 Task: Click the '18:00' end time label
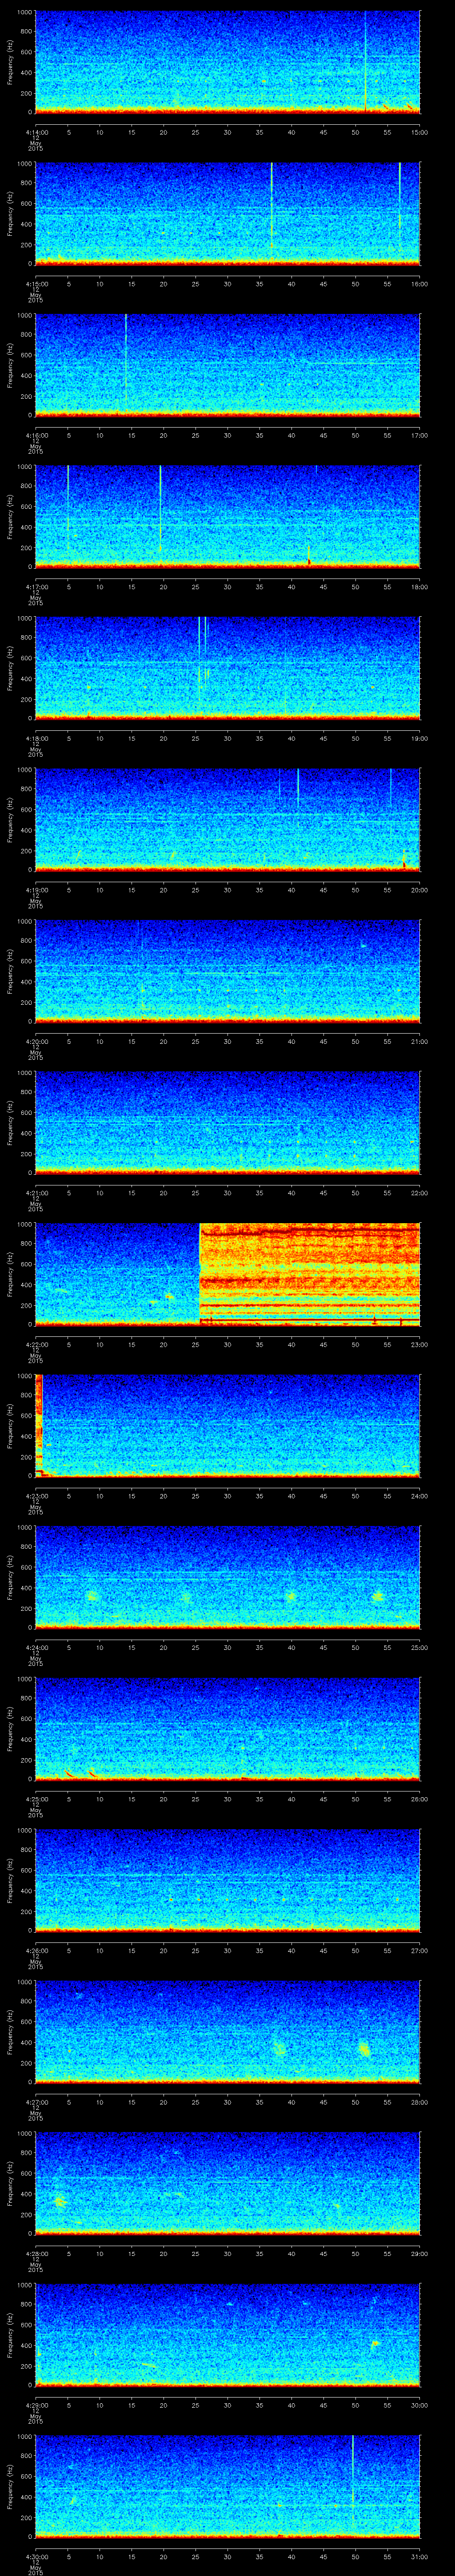[x=419, y=587]
